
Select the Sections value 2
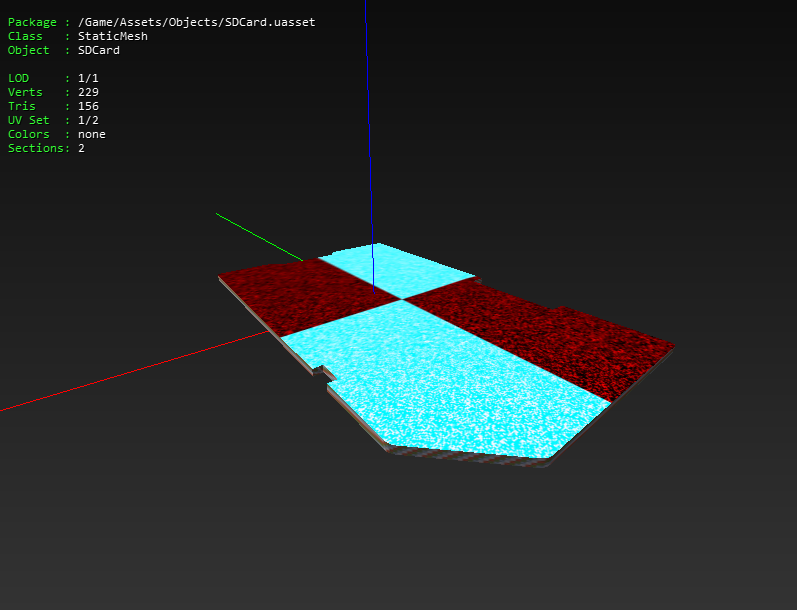(x=81, y=148)
